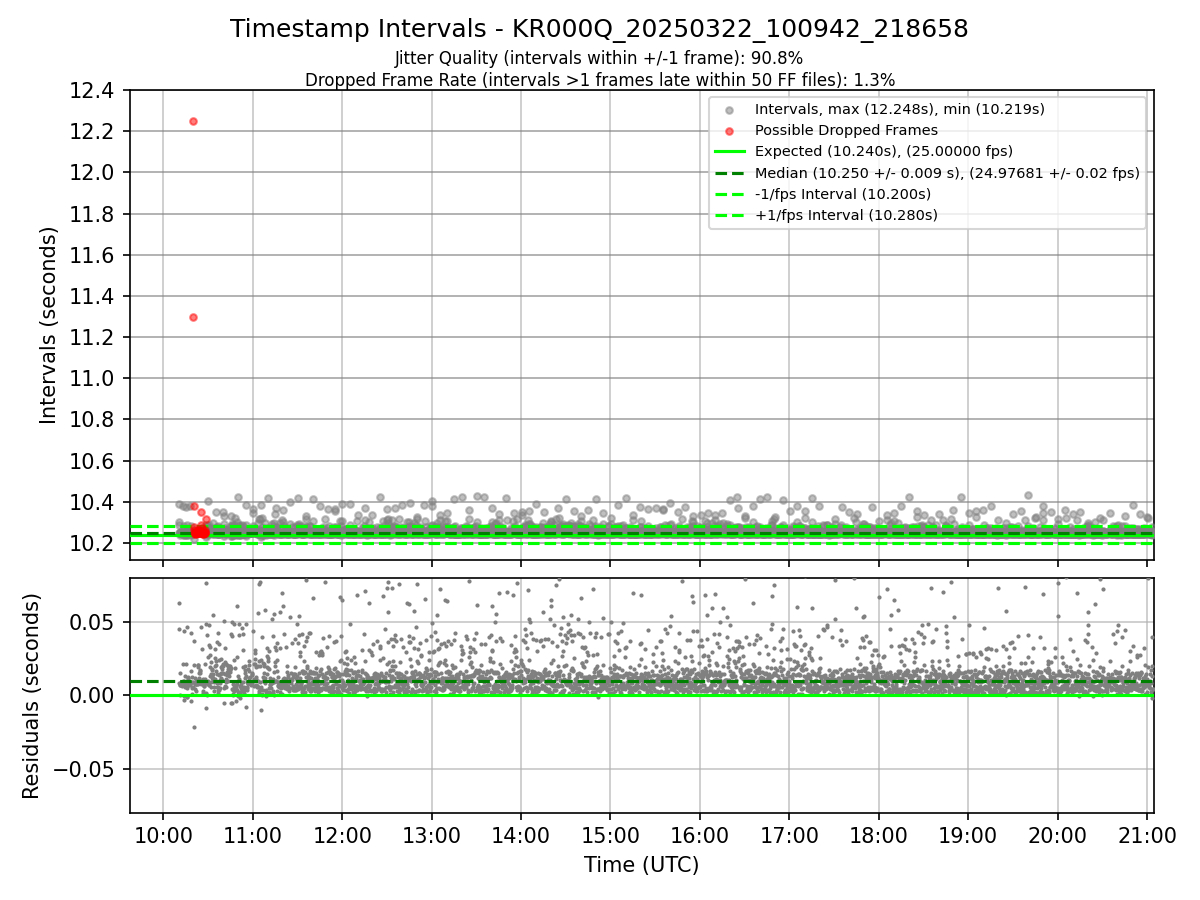The width and height of the screenshot is (1200, 900).
Task: Click the 11.6 tick label on Intervals axis
Action: (x=93, y=256)
